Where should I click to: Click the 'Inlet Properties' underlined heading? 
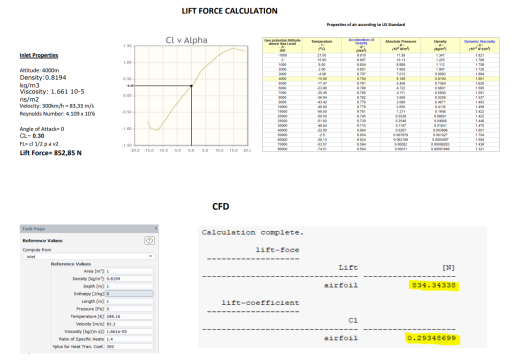39,55
